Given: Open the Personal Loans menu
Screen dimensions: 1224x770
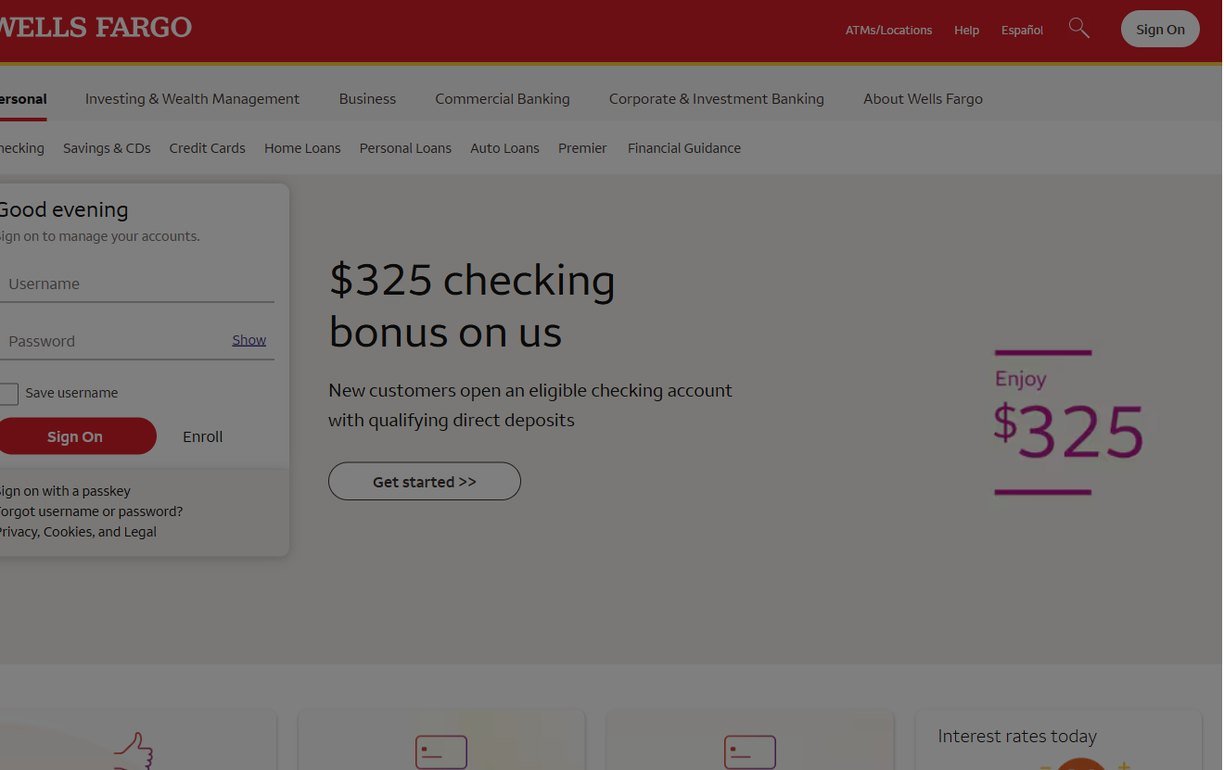Looking at the screenshot, I should [x=405, y=148].
